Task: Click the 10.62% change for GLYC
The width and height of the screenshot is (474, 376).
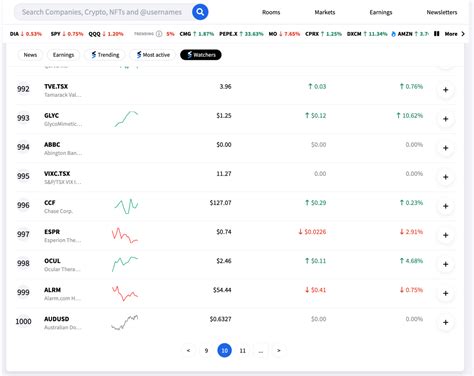Action: pos(409,116)
